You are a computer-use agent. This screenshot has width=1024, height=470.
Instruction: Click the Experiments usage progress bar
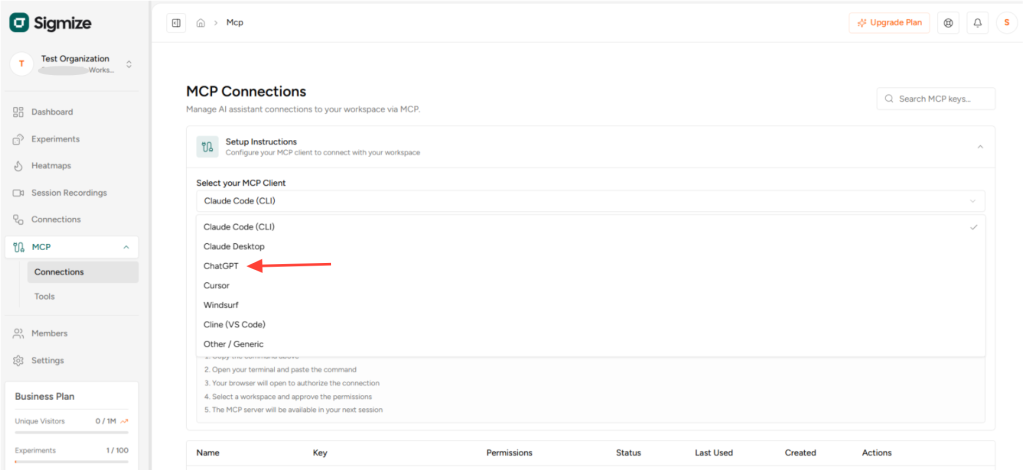(72, 462)
